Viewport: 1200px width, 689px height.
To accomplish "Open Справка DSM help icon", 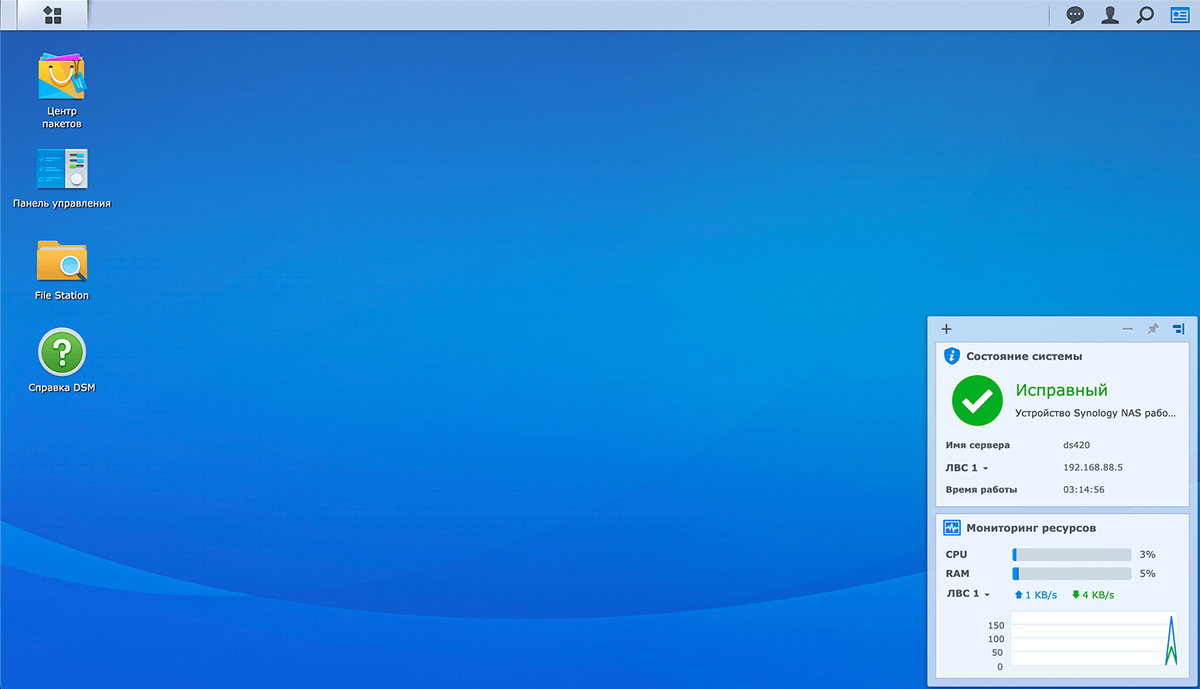I will pos(62,360).
